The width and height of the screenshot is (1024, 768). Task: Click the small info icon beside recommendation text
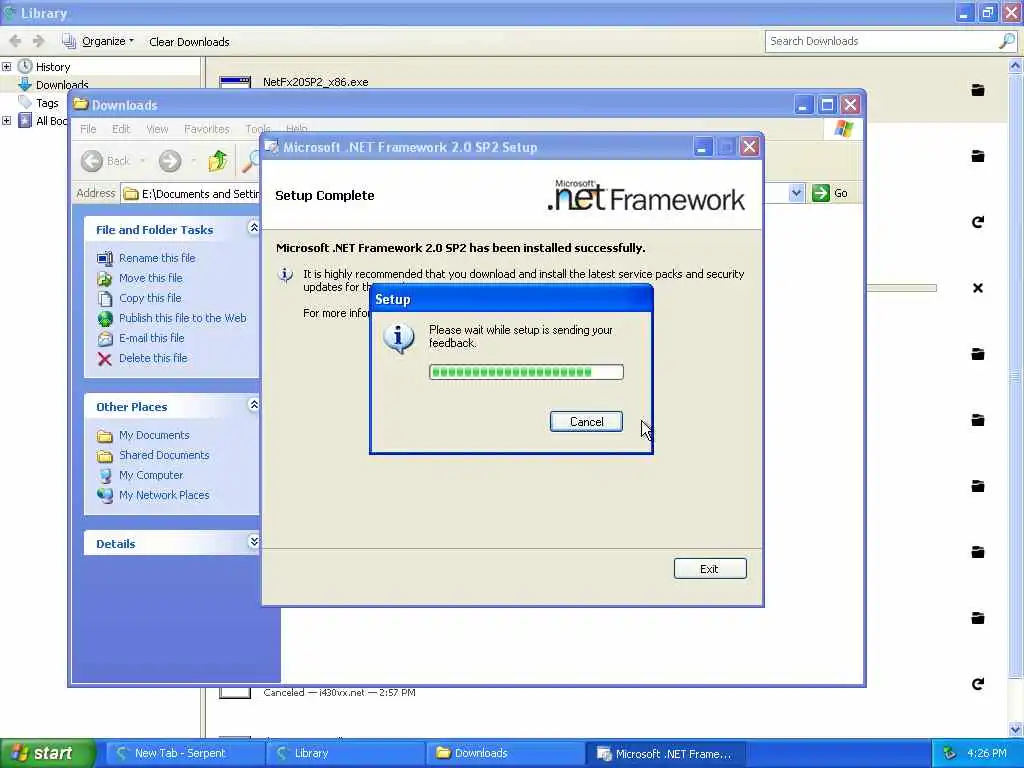pyautogui.click(x=285, y=274)
